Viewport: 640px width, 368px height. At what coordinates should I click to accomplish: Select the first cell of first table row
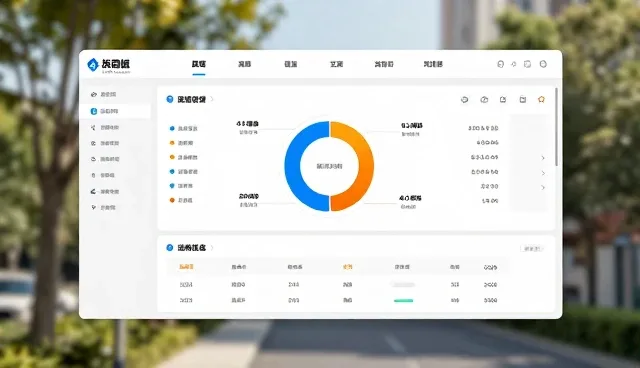pyautogui.click(x=186, y=284)
